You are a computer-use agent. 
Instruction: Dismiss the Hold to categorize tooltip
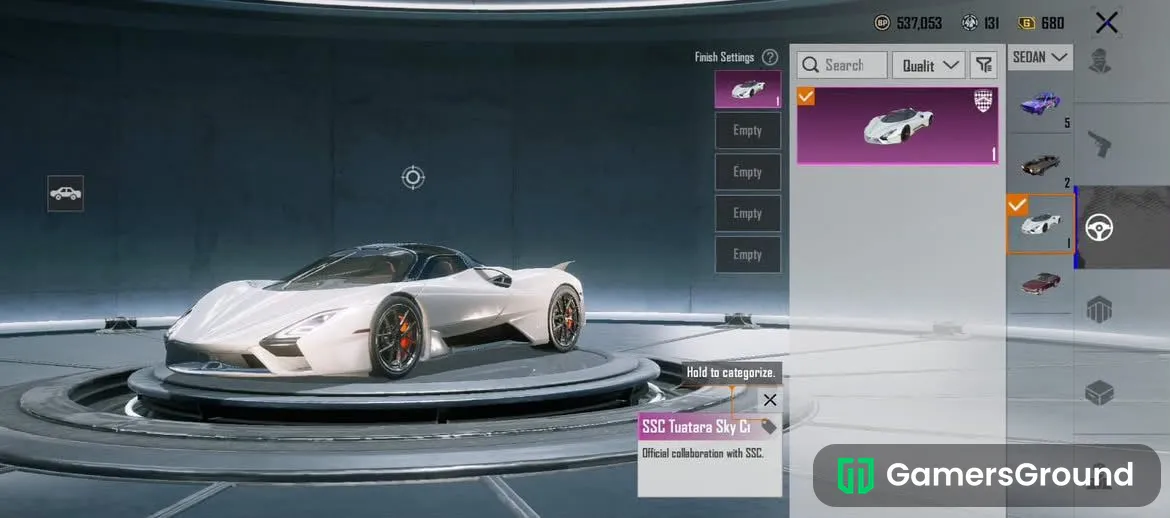pos(770,399)
